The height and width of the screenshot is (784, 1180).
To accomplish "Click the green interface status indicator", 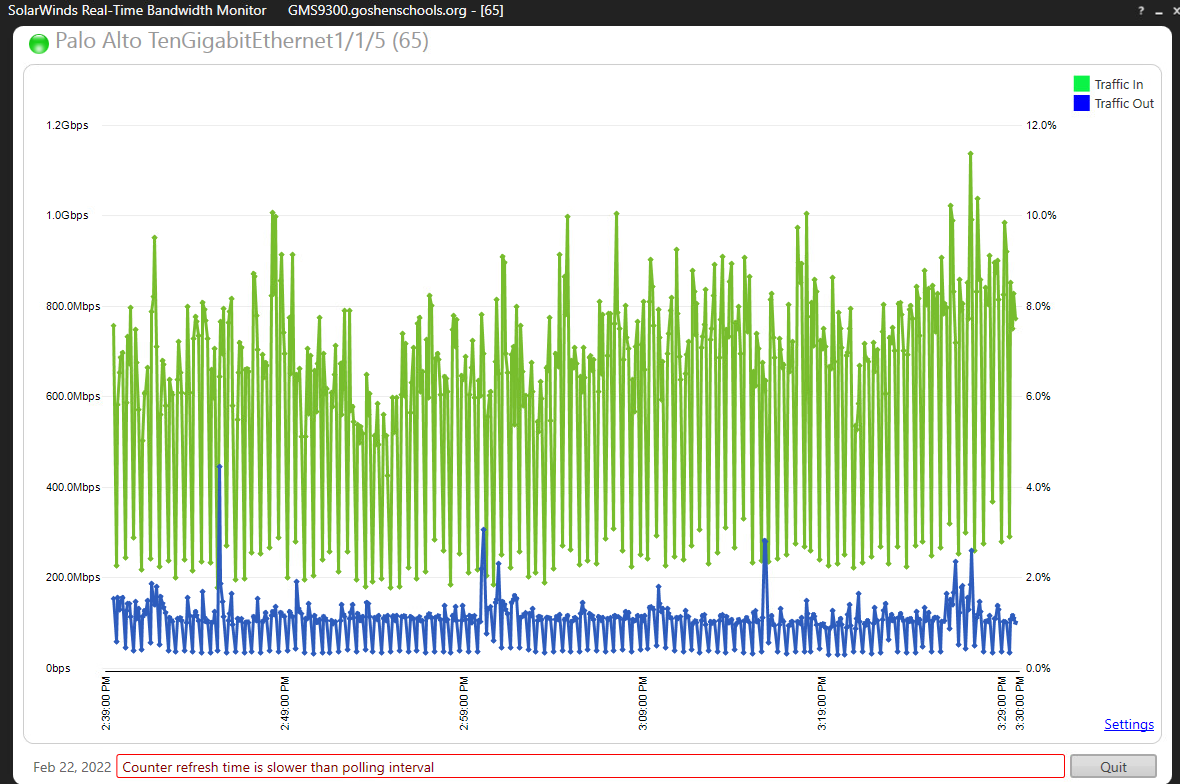I will (x=38, y=44).
